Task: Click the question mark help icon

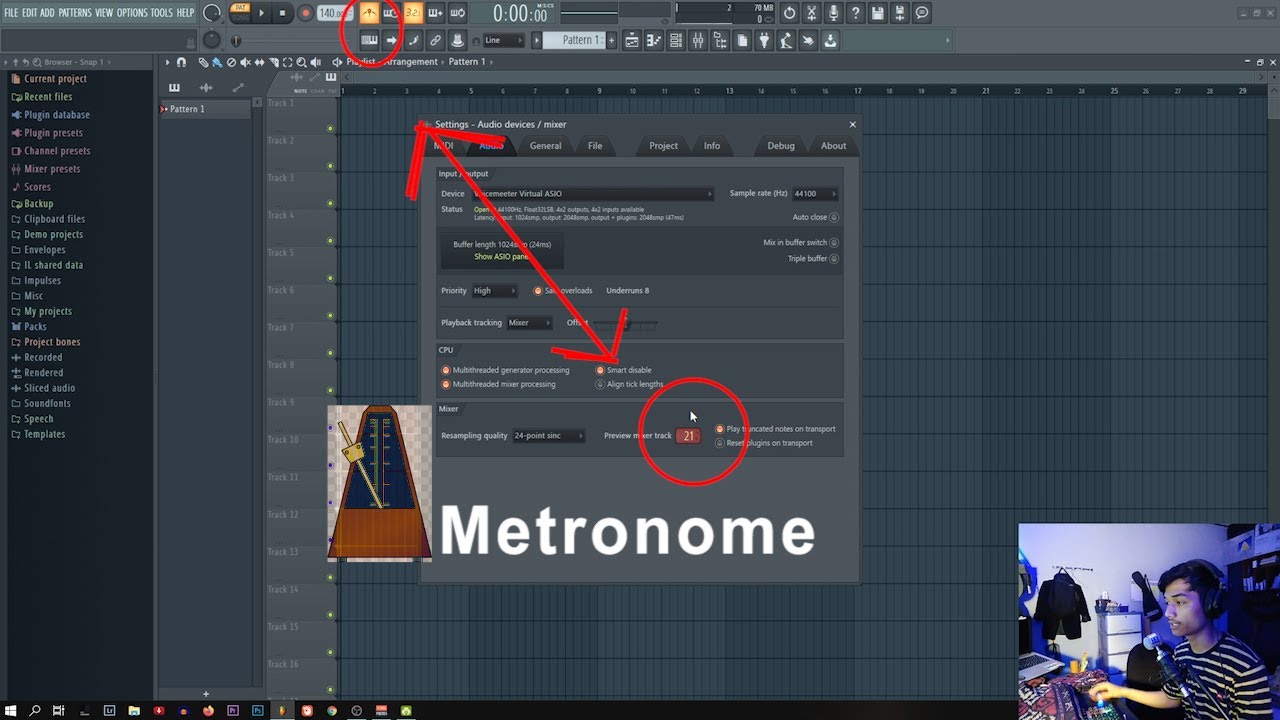Action: pos(855,13)
